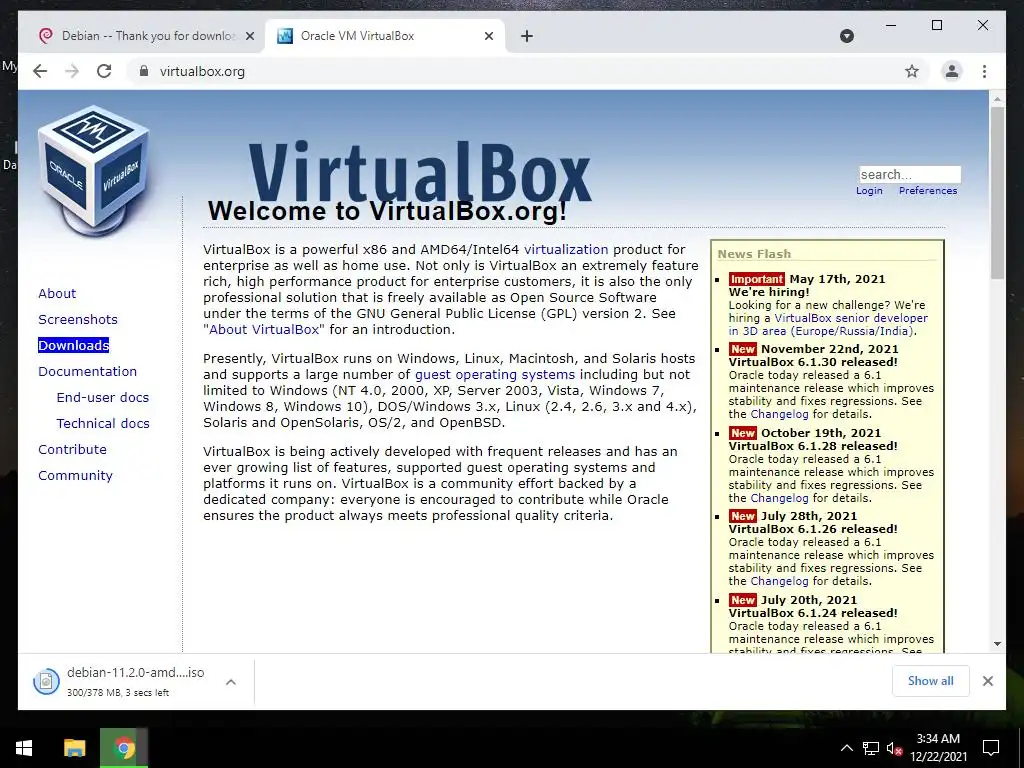This screenshot has width=1024, height=768.
Task: Open the Screenshots page
Action: tap(78, 319)
